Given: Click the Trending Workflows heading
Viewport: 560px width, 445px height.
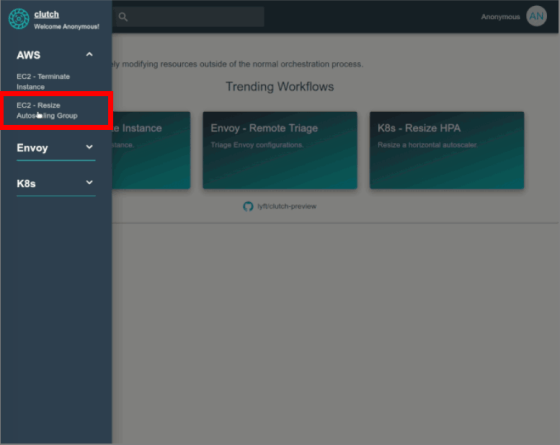Looking at the screenshot, I should click(280, 86).
